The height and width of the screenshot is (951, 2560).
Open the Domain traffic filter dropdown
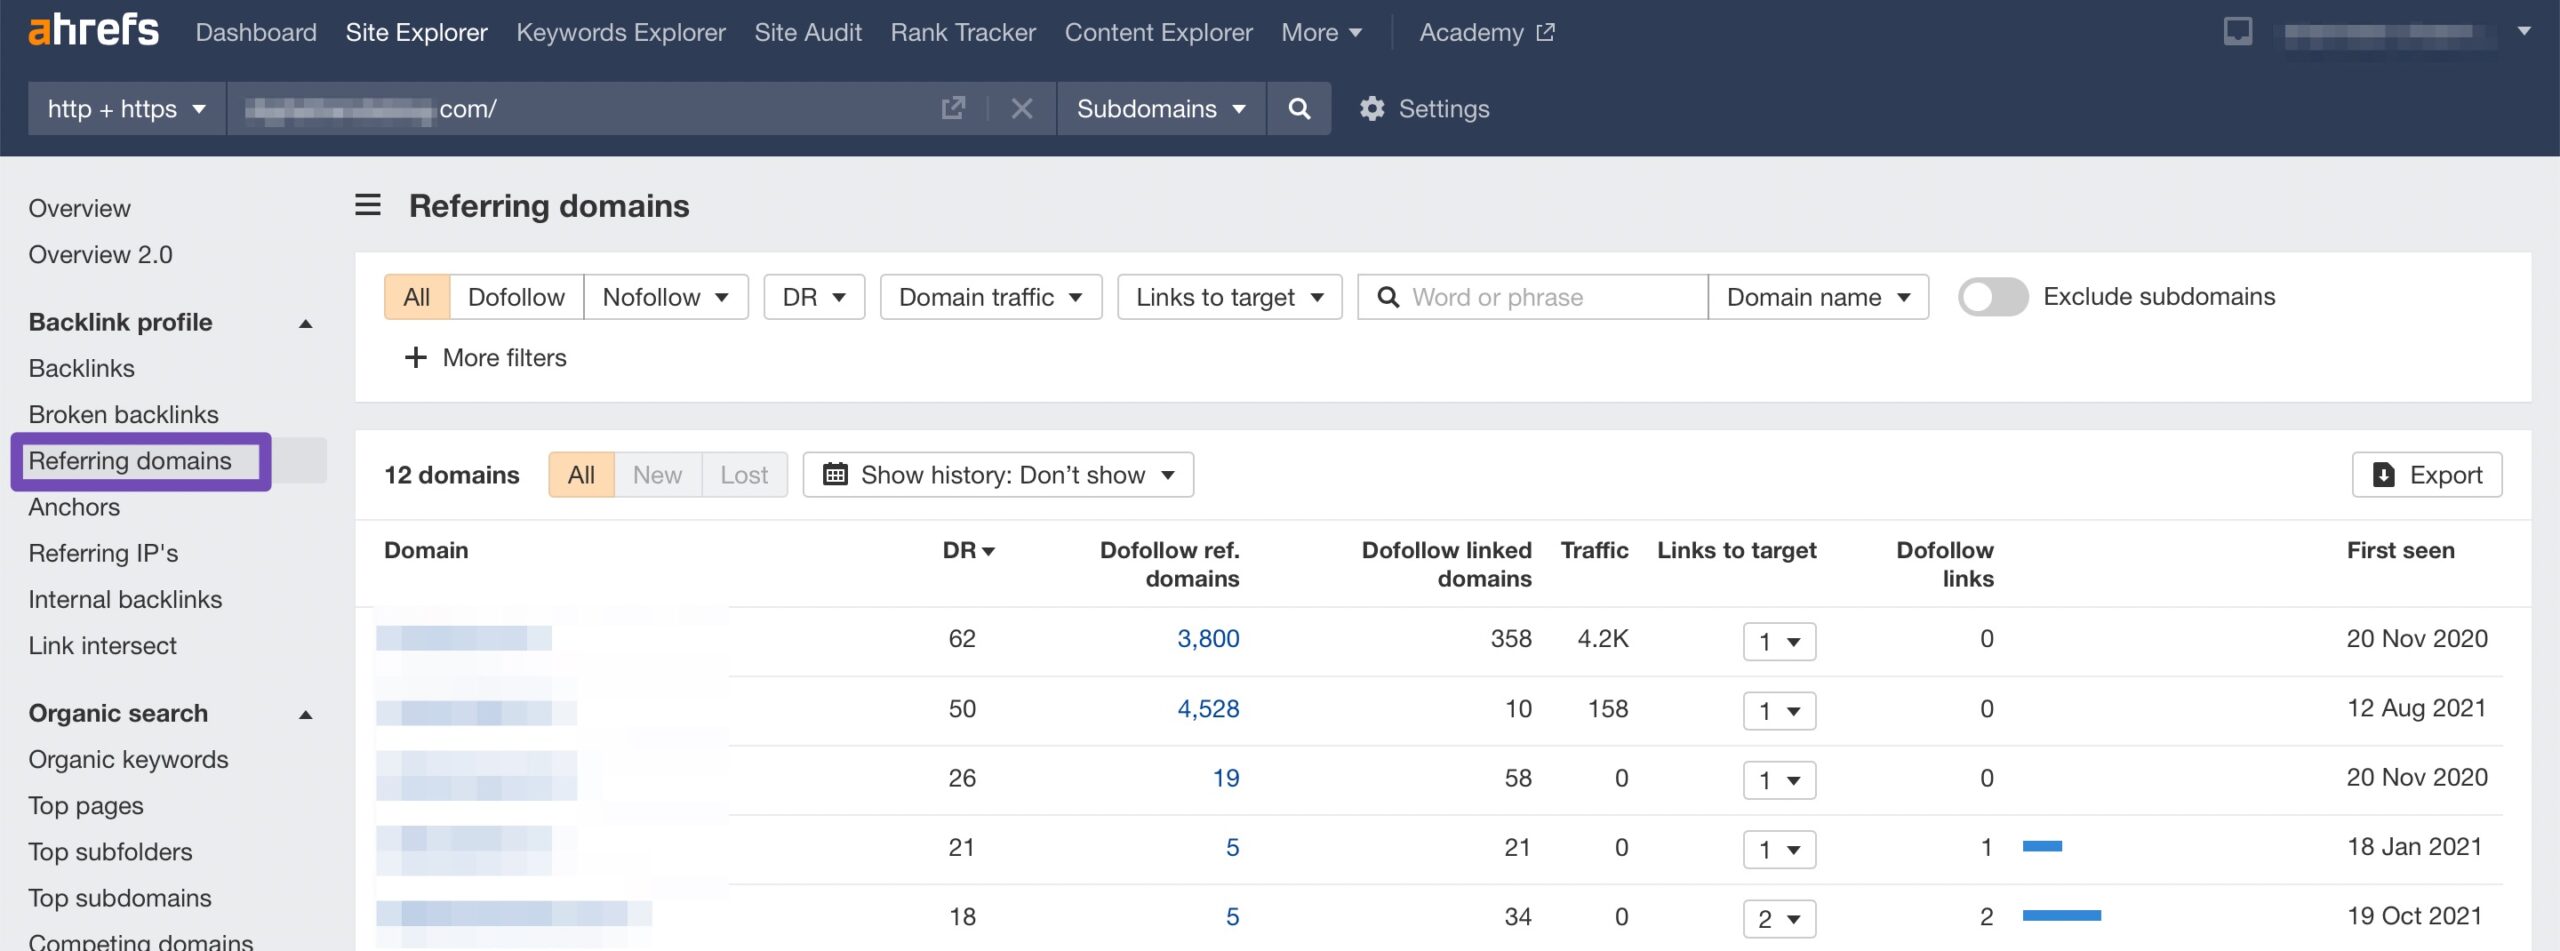point(990,297)
